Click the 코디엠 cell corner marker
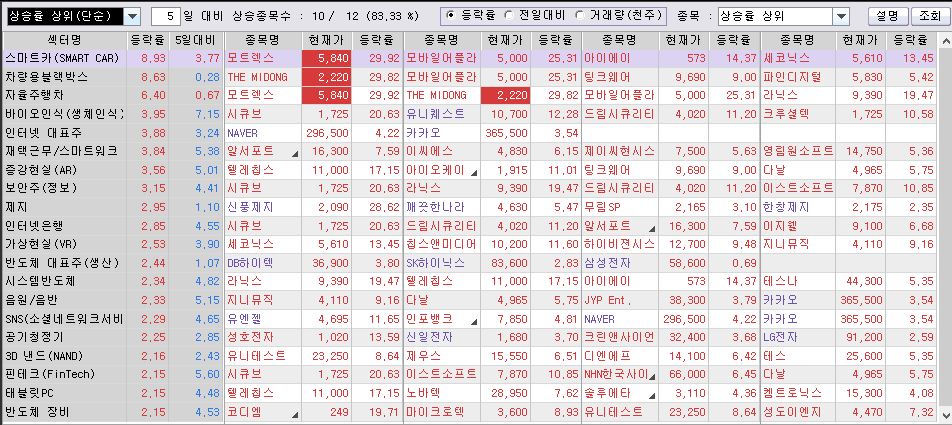This screenshot has height=425, width=952. tap(295, 416)
